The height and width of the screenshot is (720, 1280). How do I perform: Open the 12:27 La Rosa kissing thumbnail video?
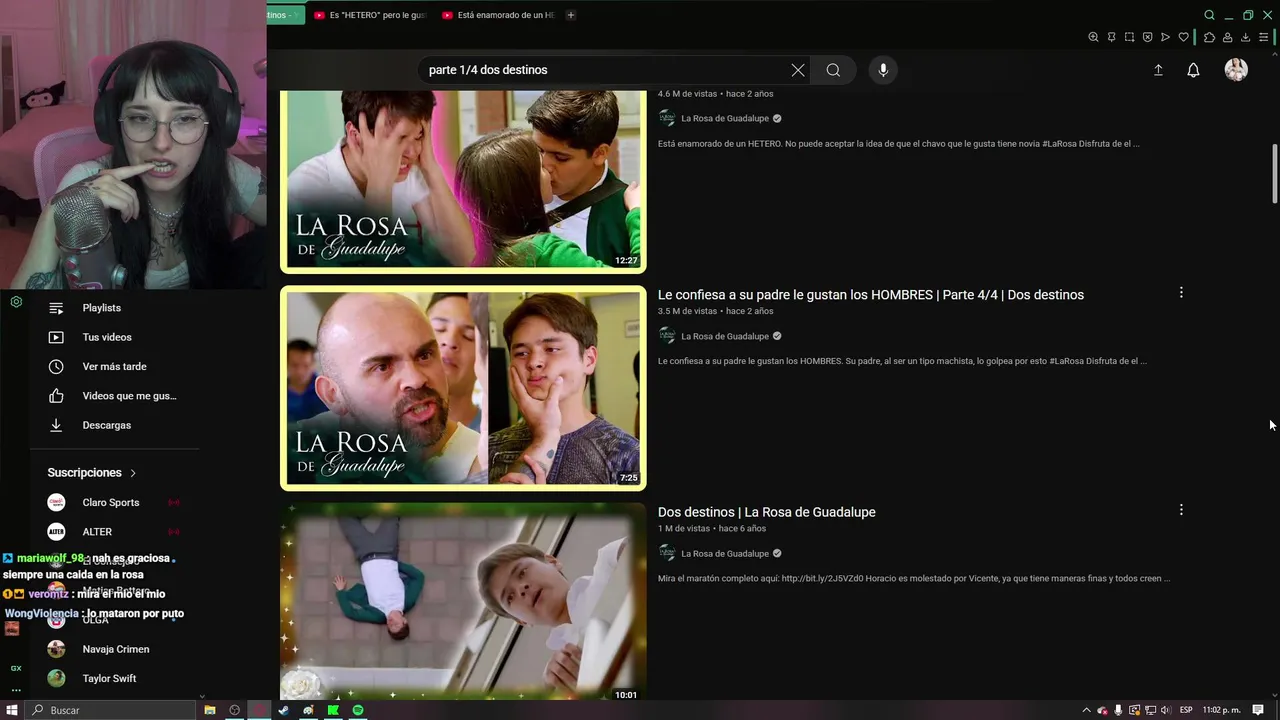[x=463, y=180]
